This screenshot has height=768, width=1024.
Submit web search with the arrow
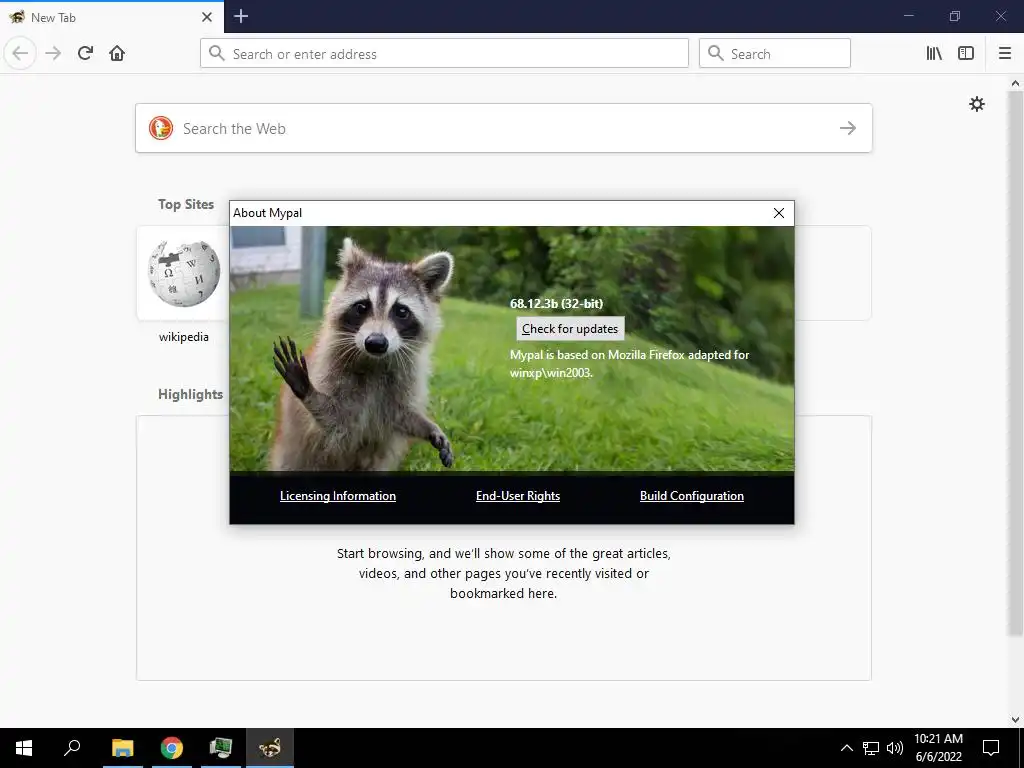(x=848, y=128)
